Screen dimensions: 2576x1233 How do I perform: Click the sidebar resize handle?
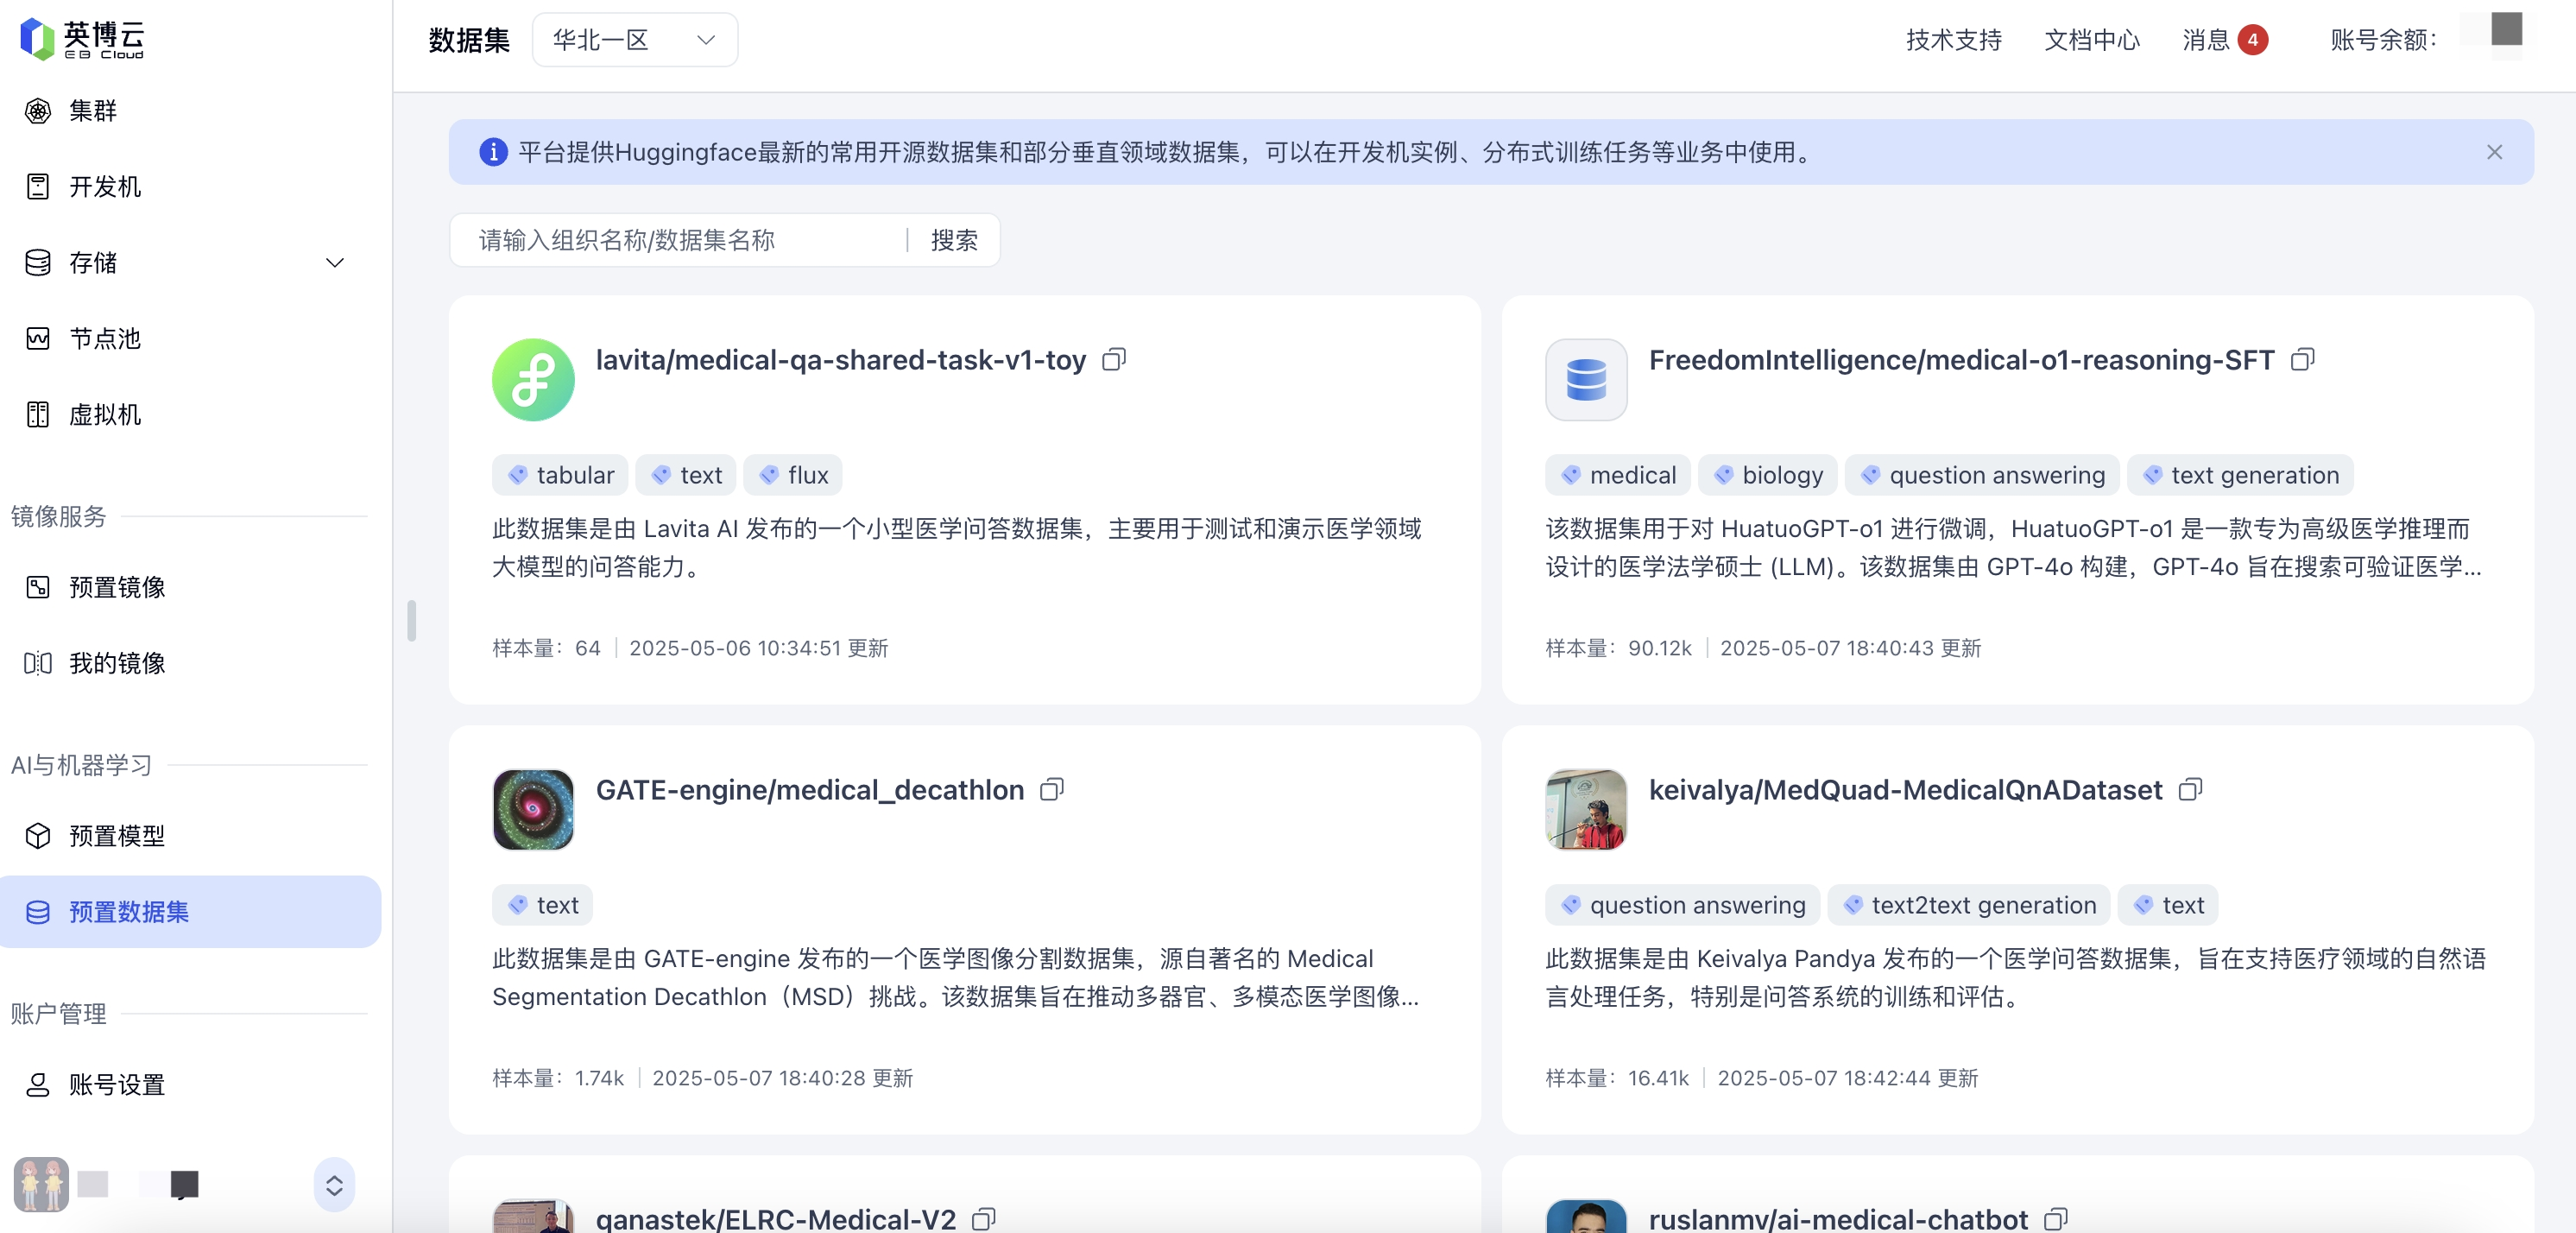click(x=411, y=620)
